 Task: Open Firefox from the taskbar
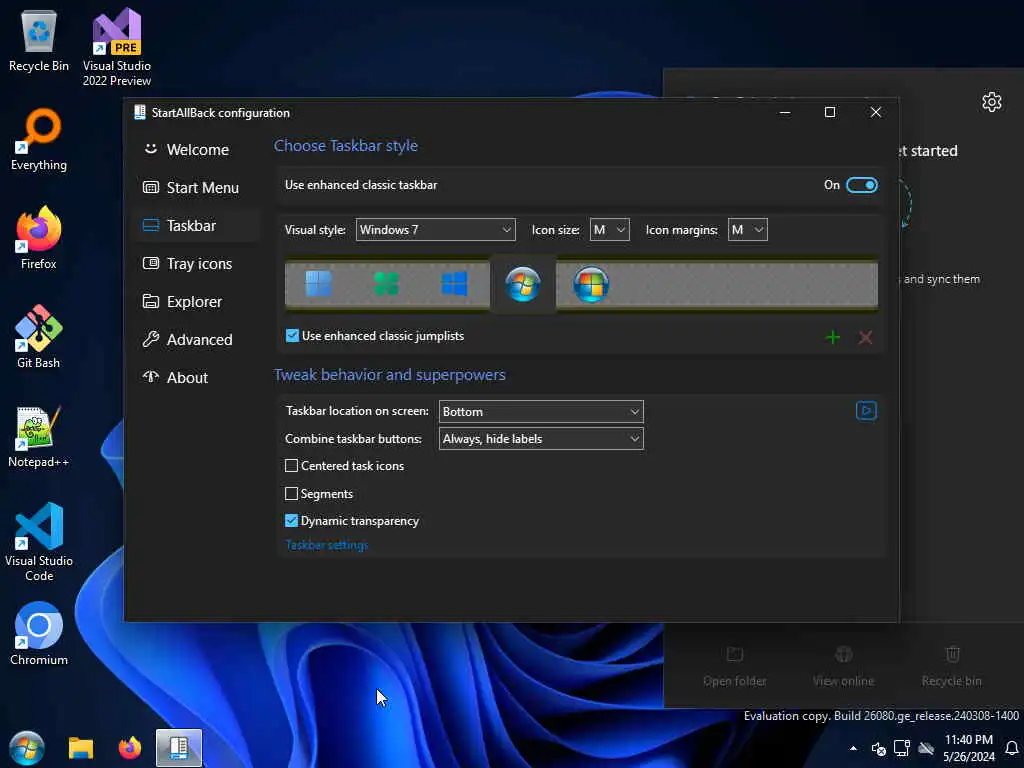click(129, 748)
